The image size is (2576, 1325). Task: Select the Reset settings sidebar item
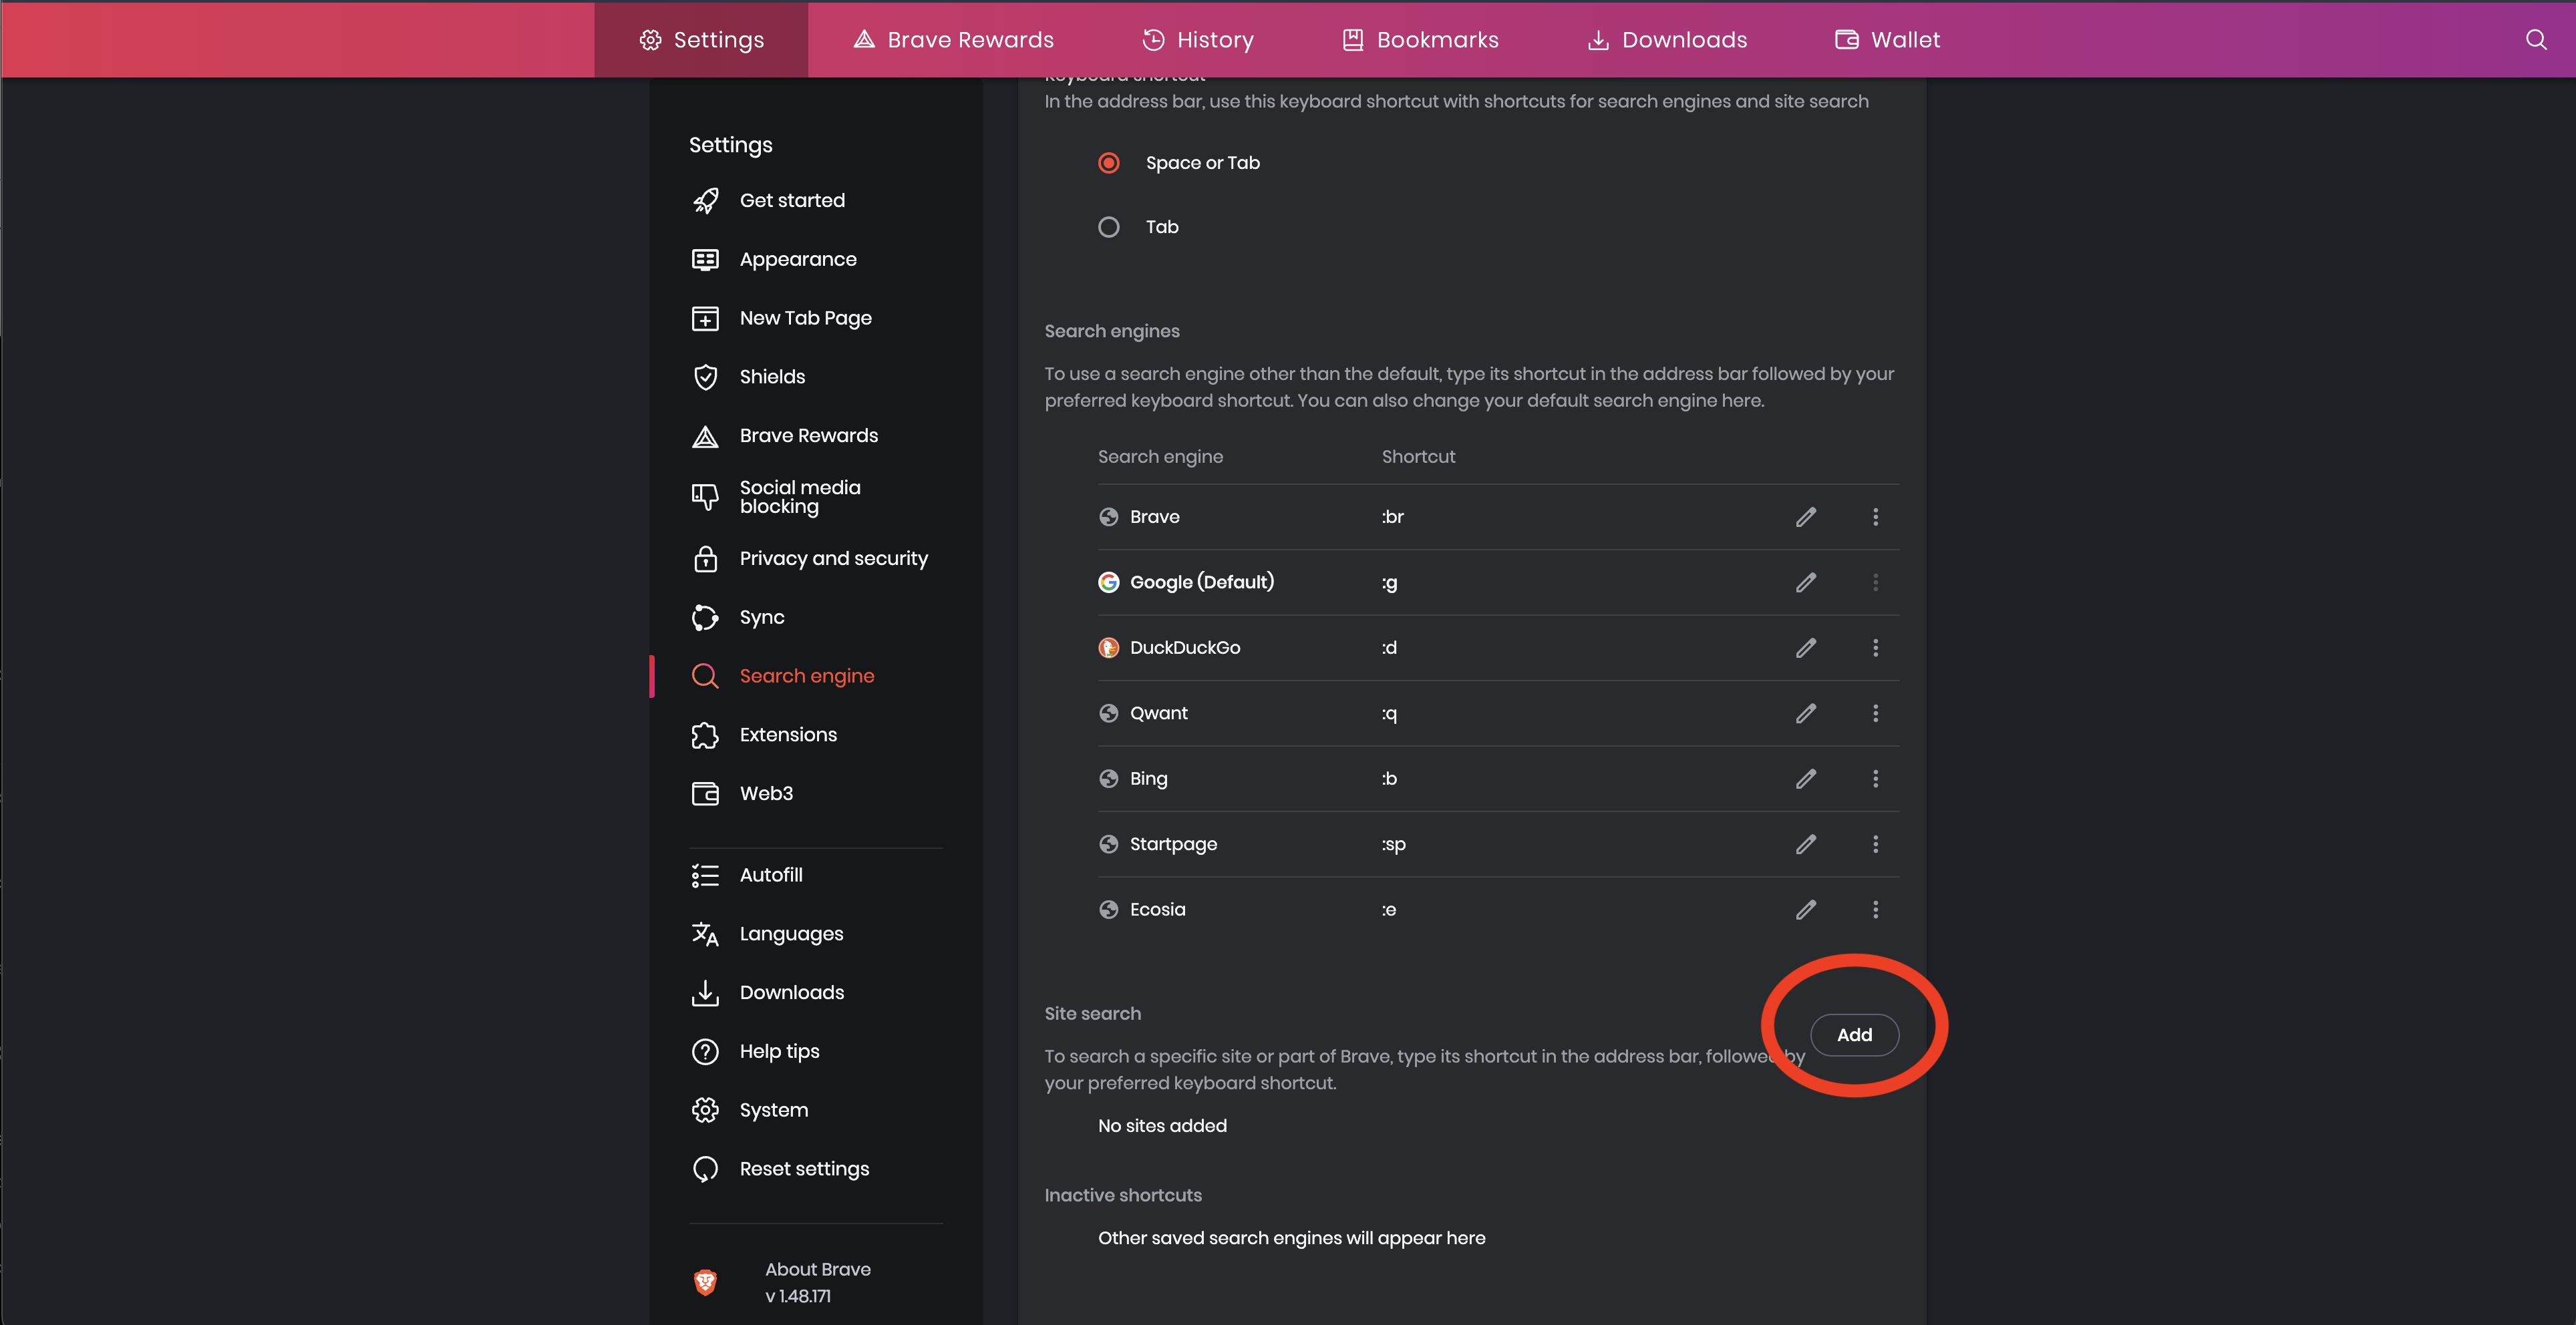(803, 1169)
